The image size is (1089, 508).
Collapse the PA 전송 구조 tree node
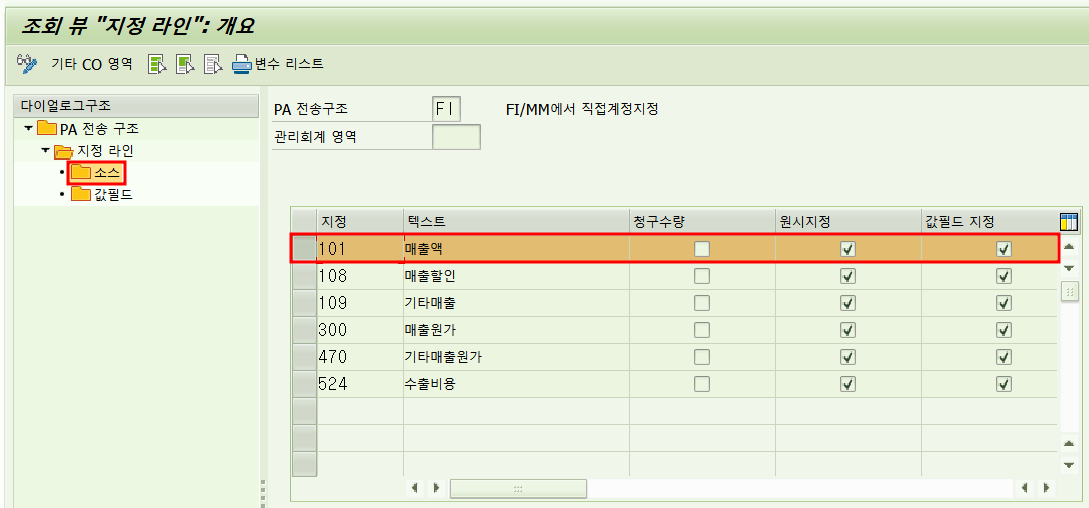[x=28, y=129]
